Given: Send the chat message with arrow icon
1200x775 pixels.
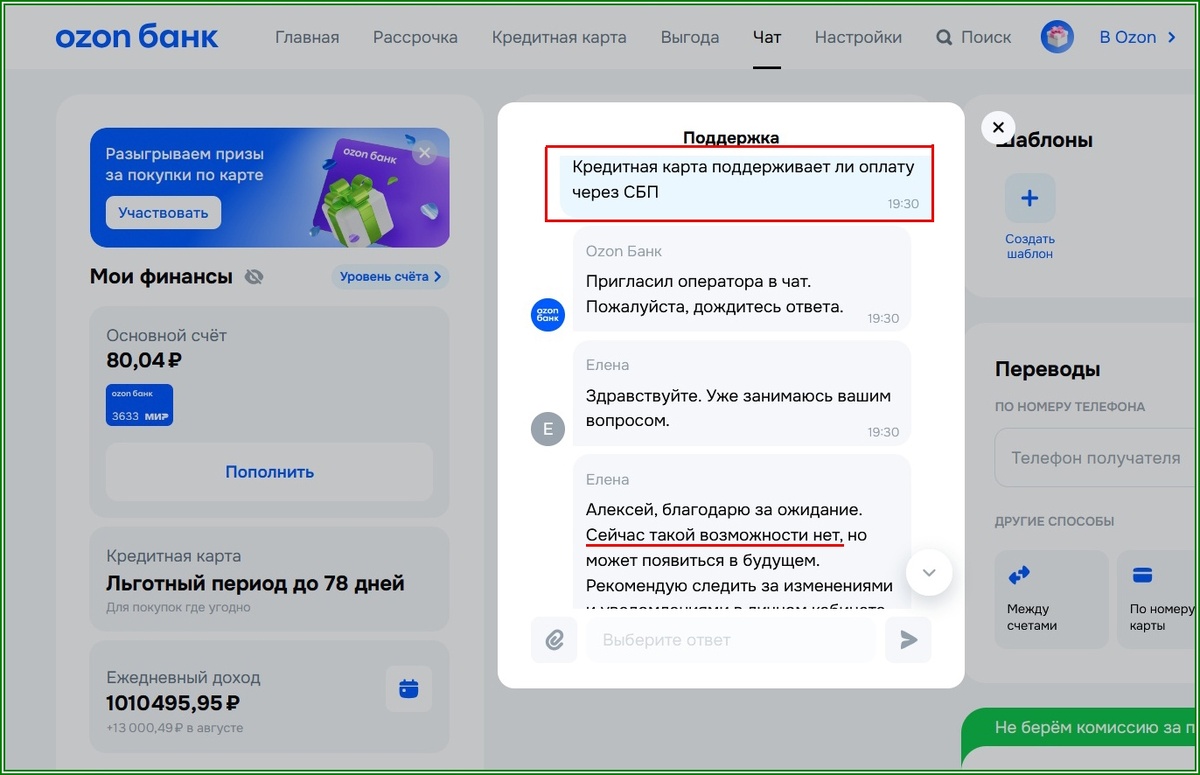Looking at the screenshot, I should [x=908, y=639].
